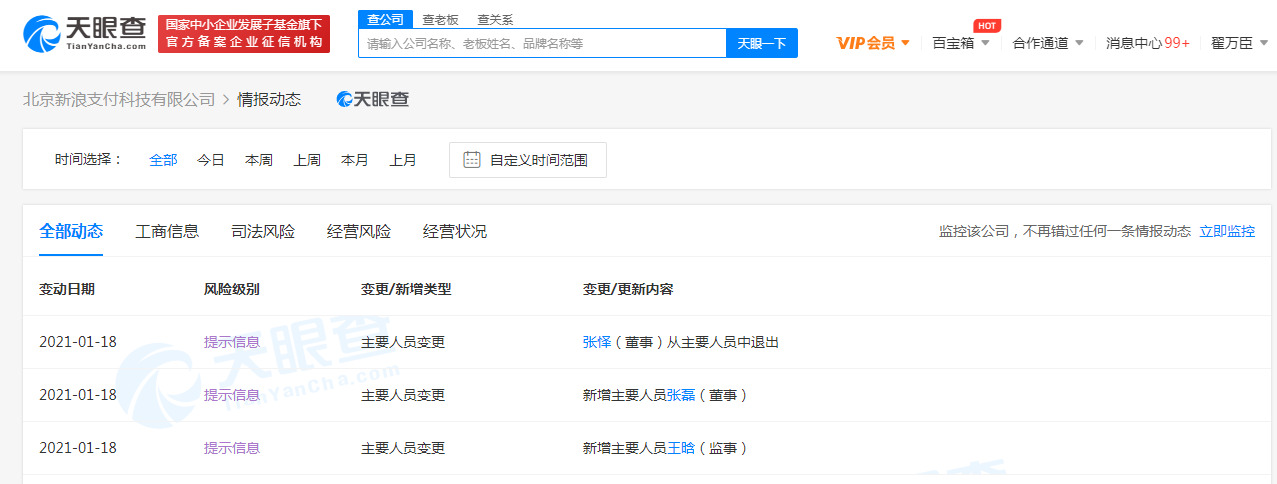
Task: Open the 消息中心 notifications
Action: (1148, 43)
